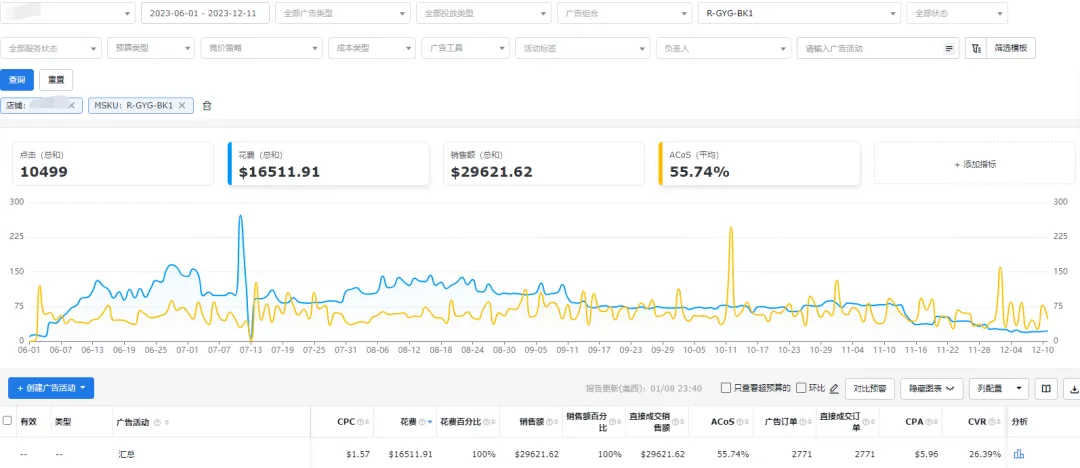Viewport: 1080px width, 468px height.
Task: Open the batch input list icon in 广告活动 search
Action: [949, 49]
